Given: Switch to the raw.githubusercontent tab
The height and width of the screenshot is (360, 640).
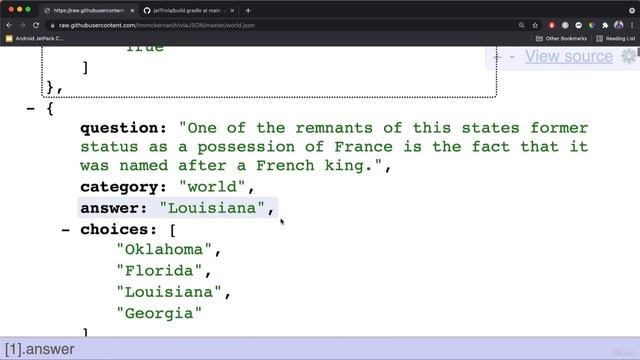Looking at the screenshot, I should tap(89, 11).
